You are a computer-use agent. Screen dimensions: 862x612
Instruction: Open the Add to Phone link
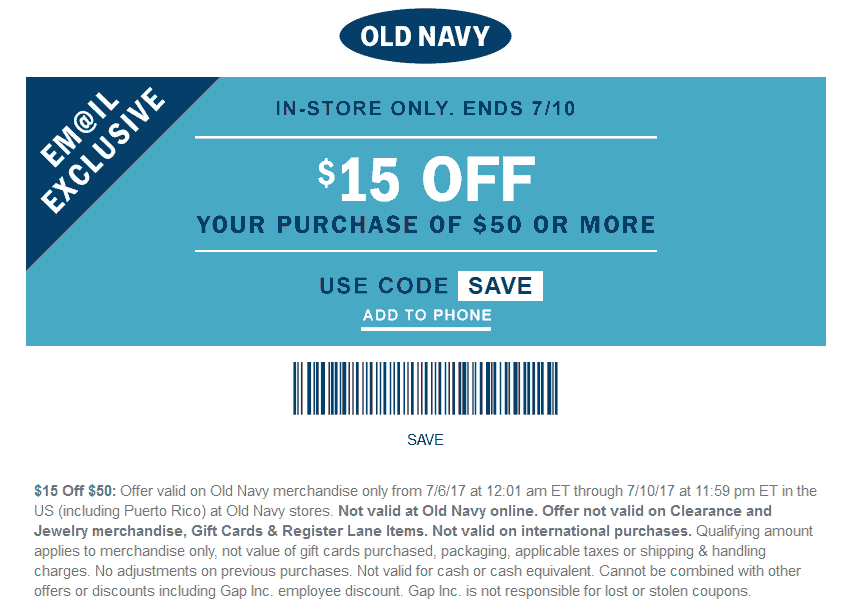pos(427,316)
